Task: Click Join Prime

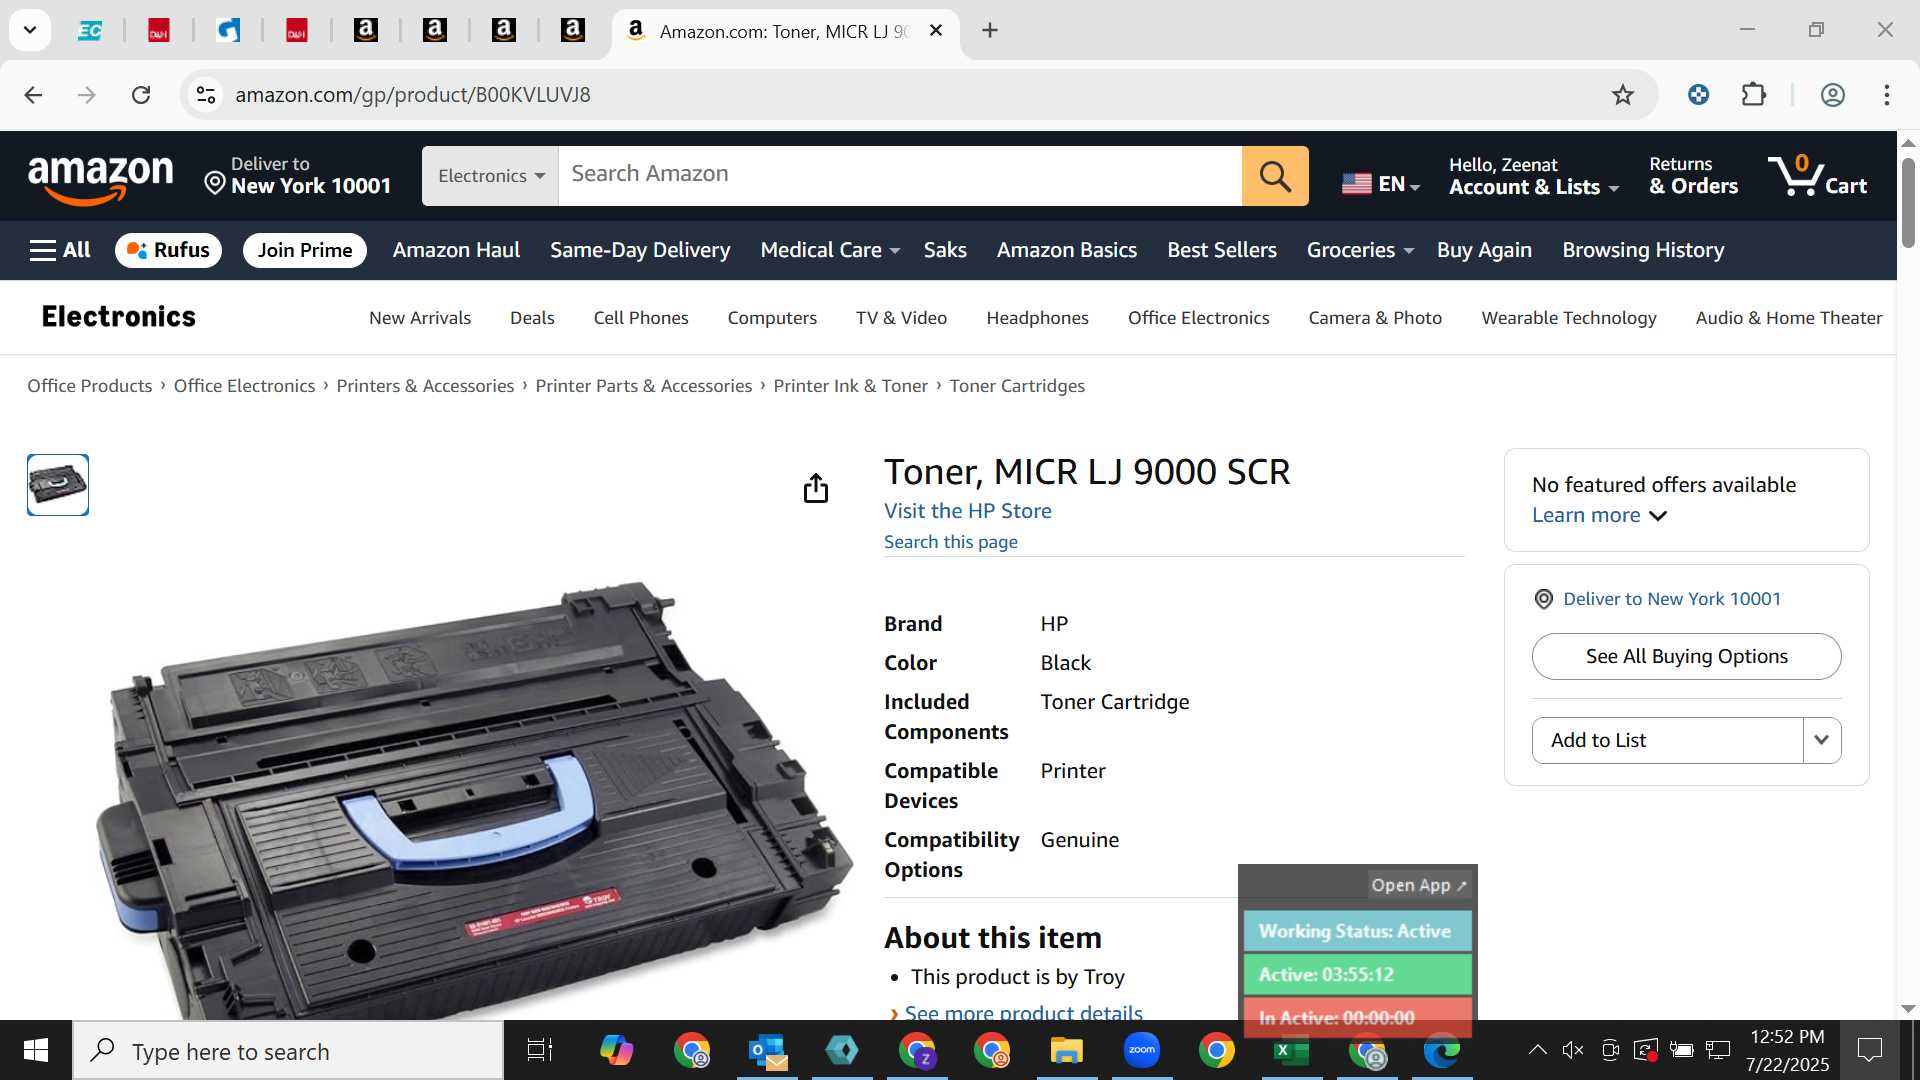Action: (x=305, y=250)
